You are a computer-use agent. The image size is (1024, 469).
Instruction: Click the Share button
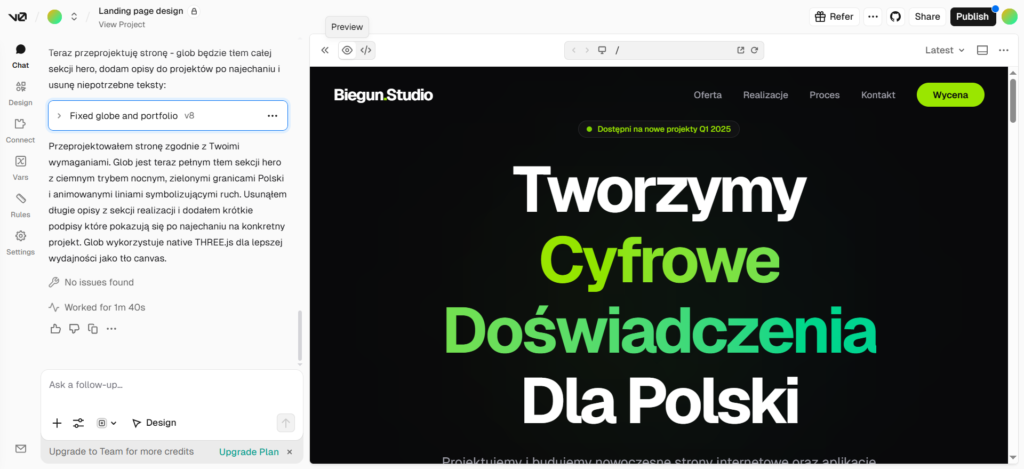coord(927,17)
